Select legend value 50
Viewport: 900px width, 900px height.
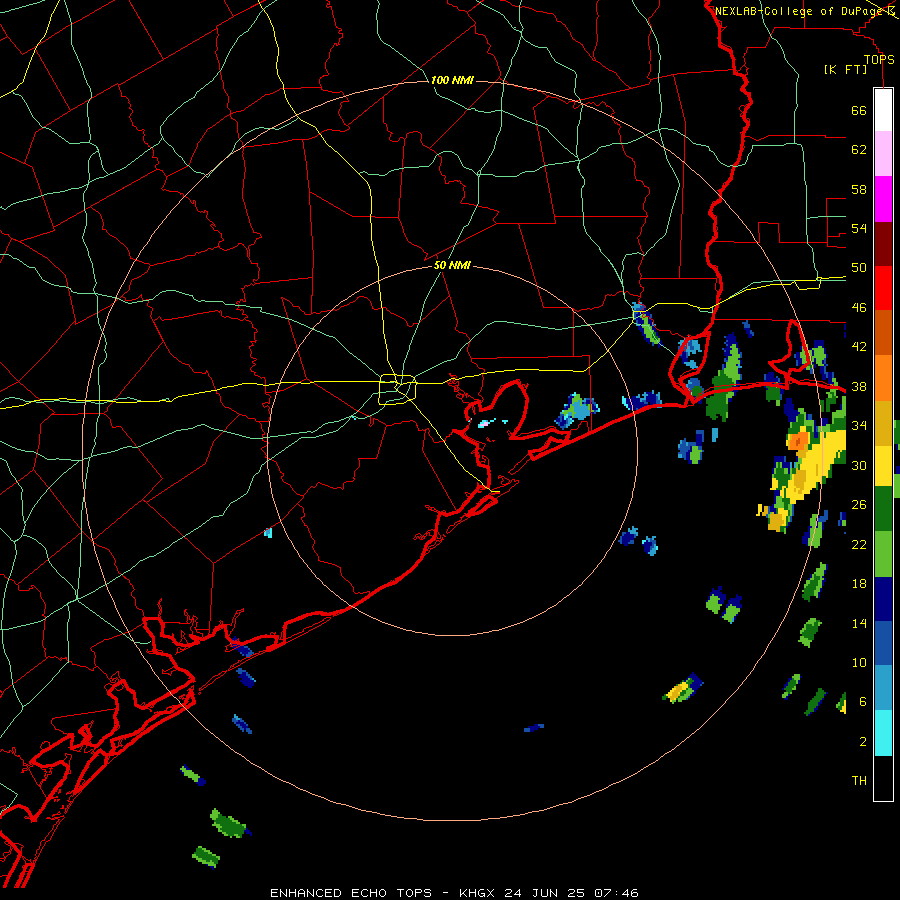[x=859, y=268]
